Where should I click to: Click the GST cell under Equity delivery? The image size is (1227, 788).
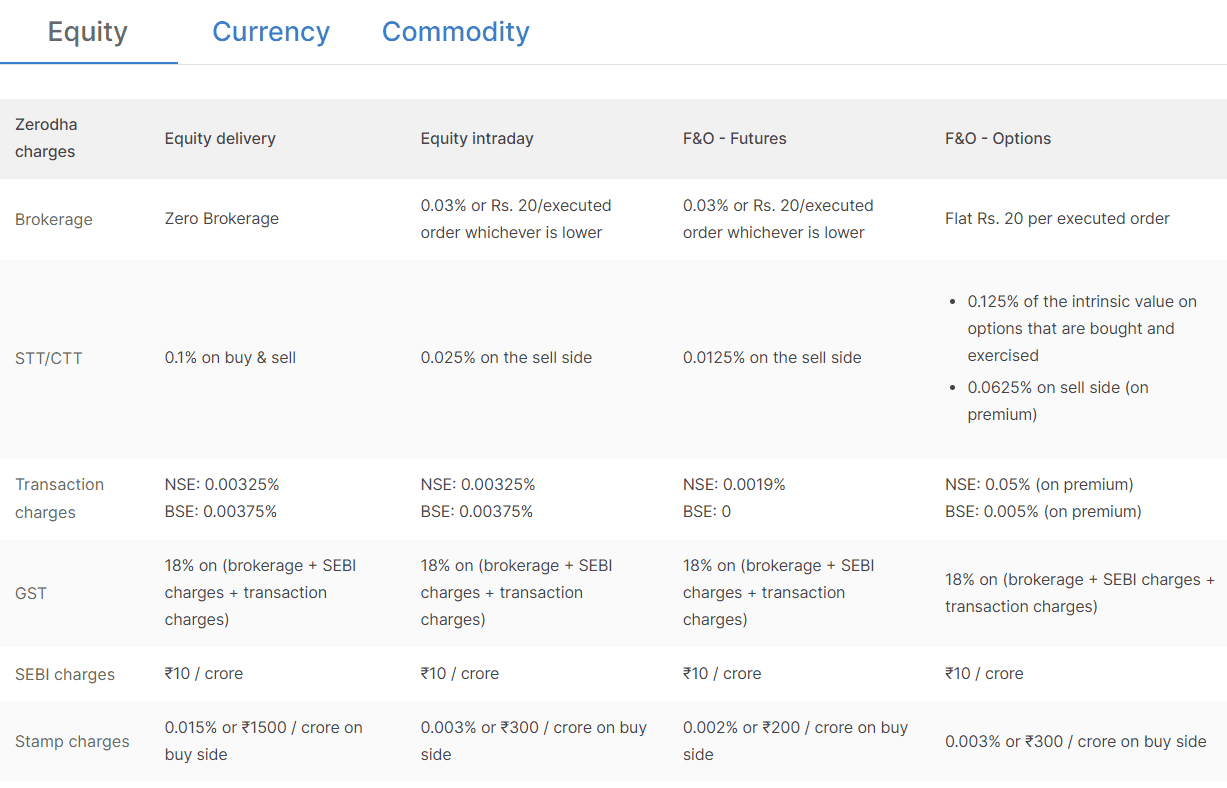coord(260,592)
